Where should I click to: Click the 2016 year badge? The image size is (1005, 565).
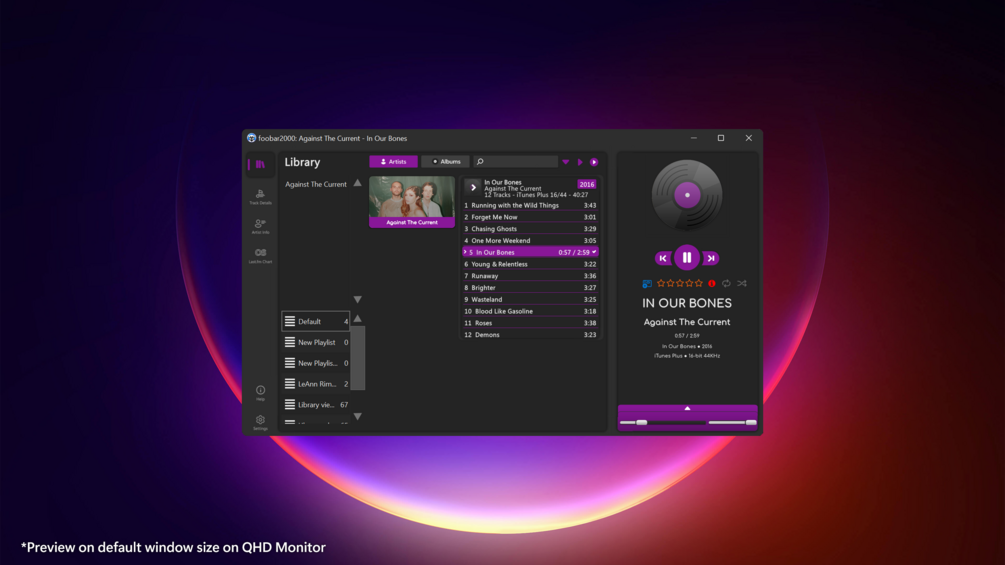pos(586,184)
